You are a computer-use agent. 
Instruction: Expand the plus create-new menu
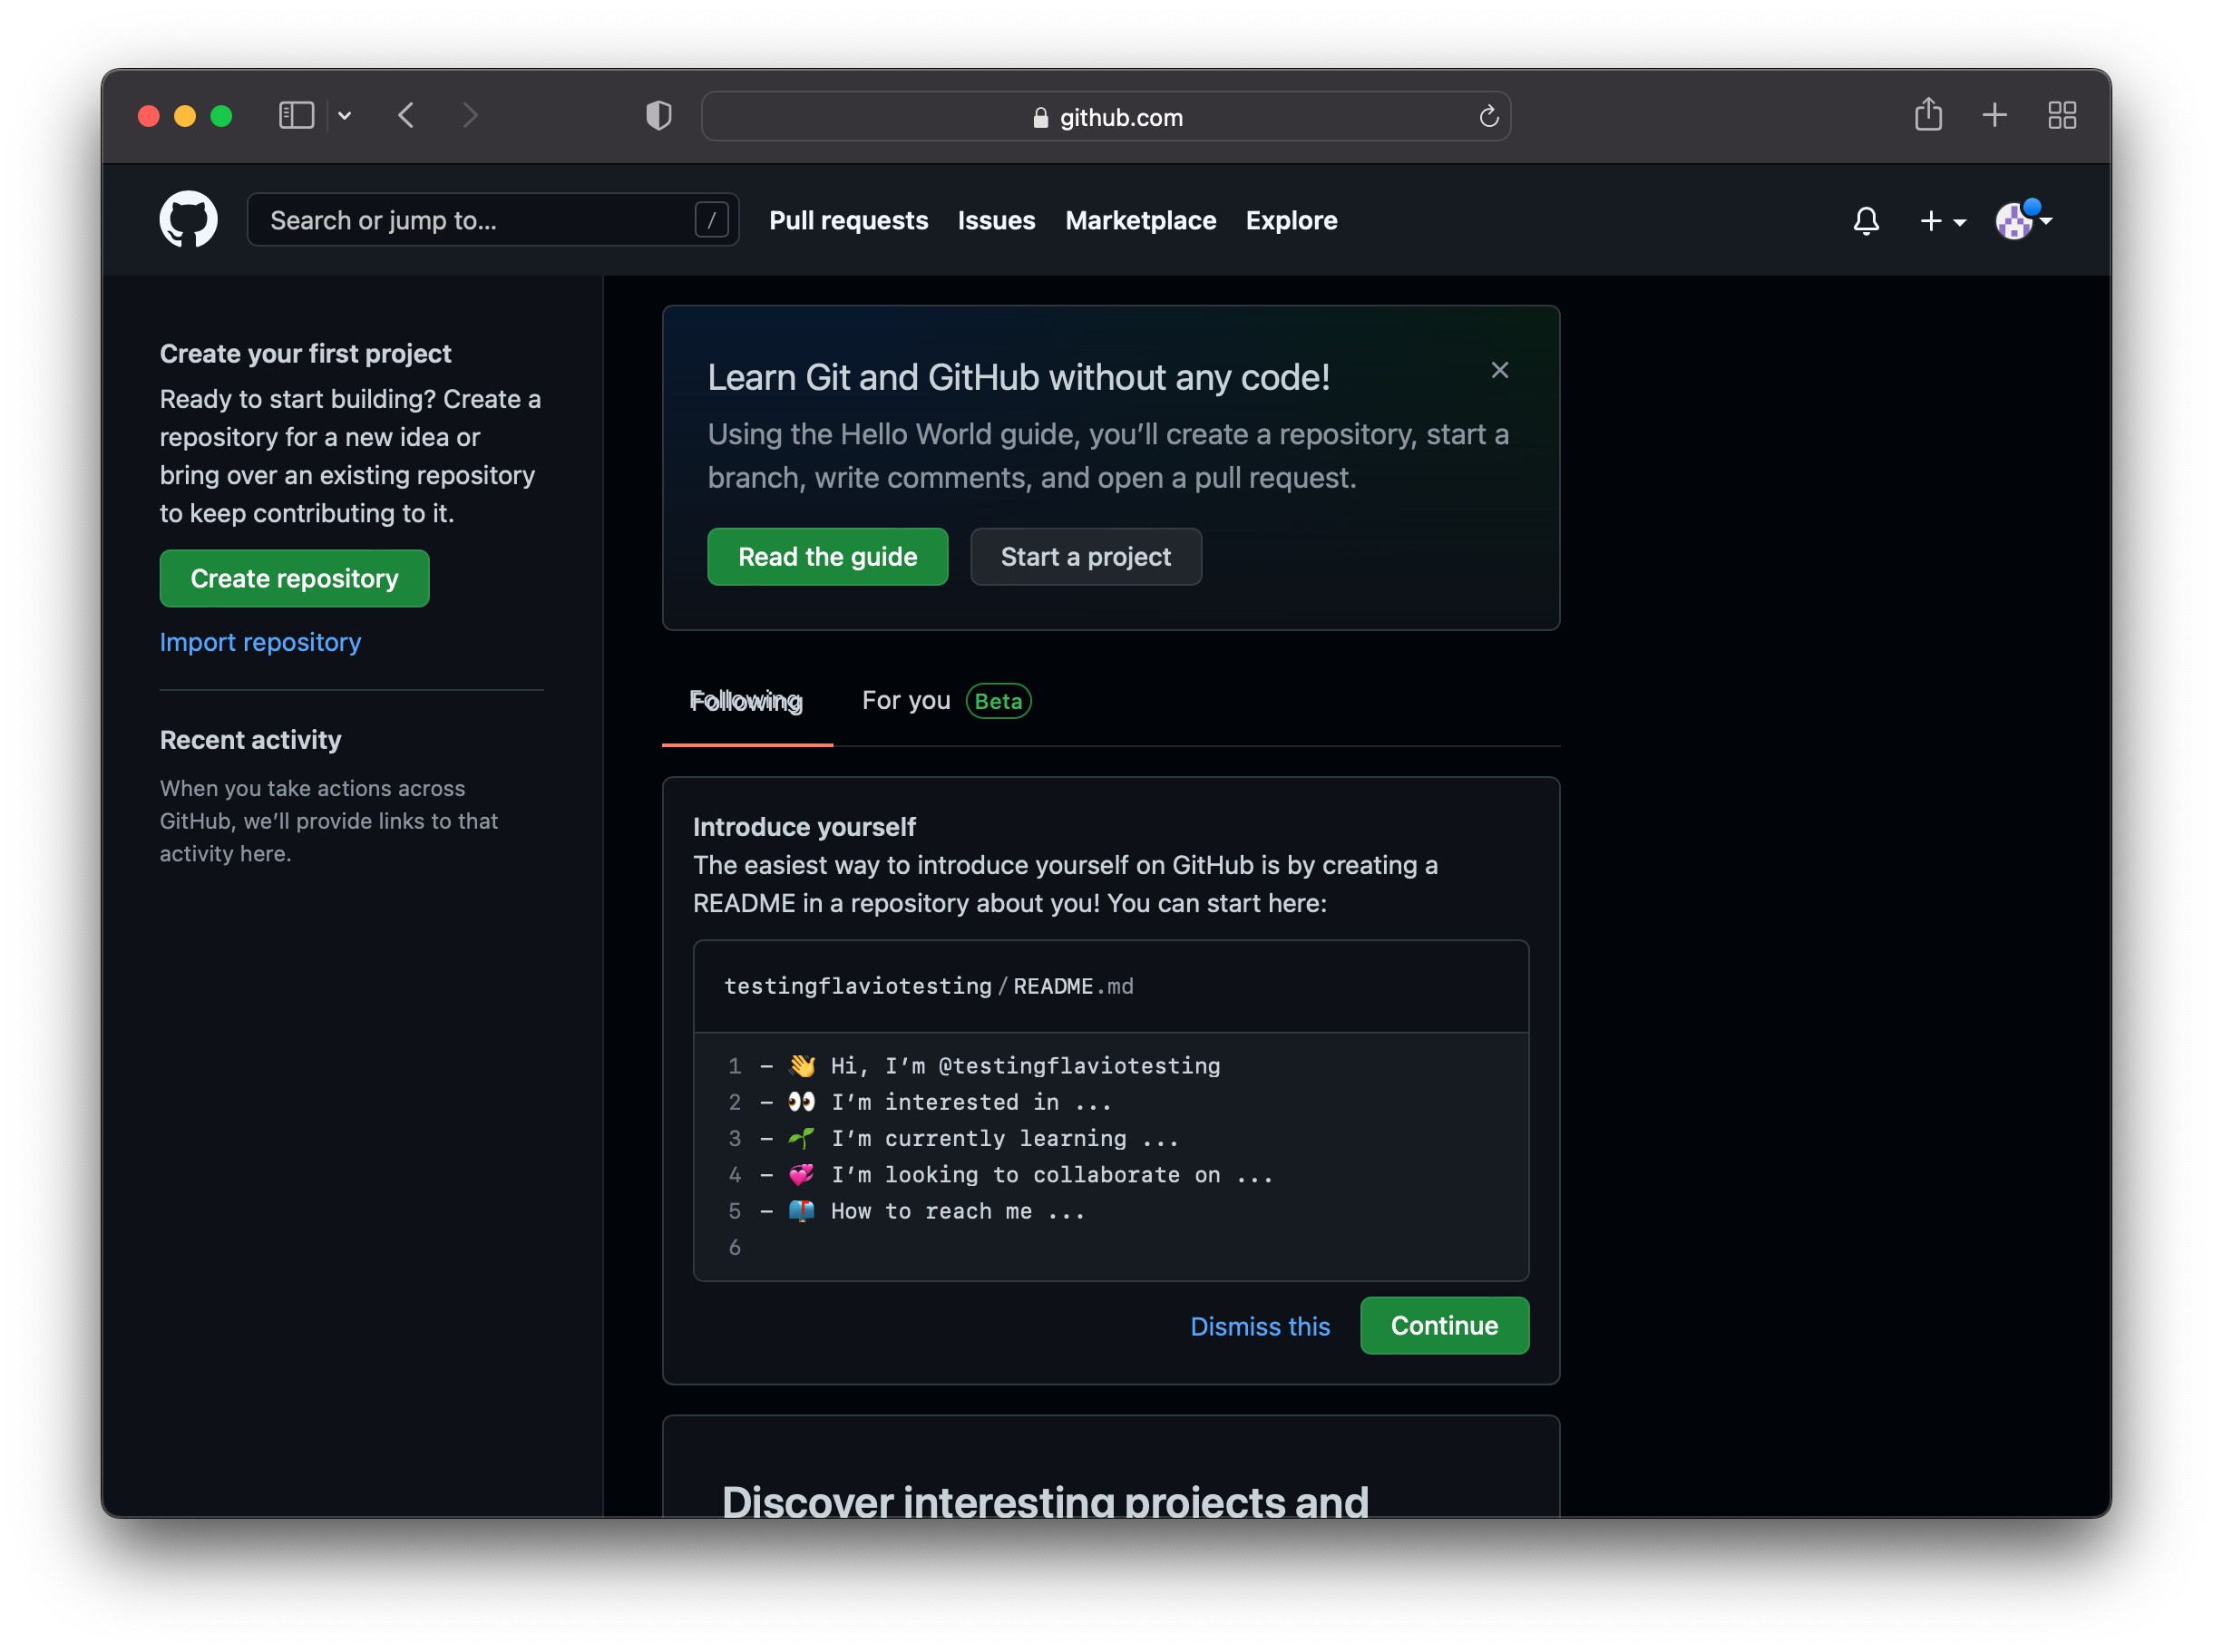[1942, 221]
